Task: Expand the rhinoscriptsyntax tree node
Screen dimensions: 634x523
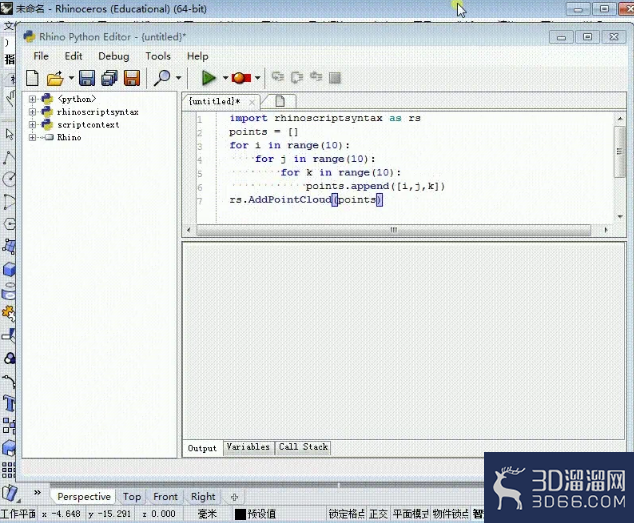Action: click(x=32, y=112)
